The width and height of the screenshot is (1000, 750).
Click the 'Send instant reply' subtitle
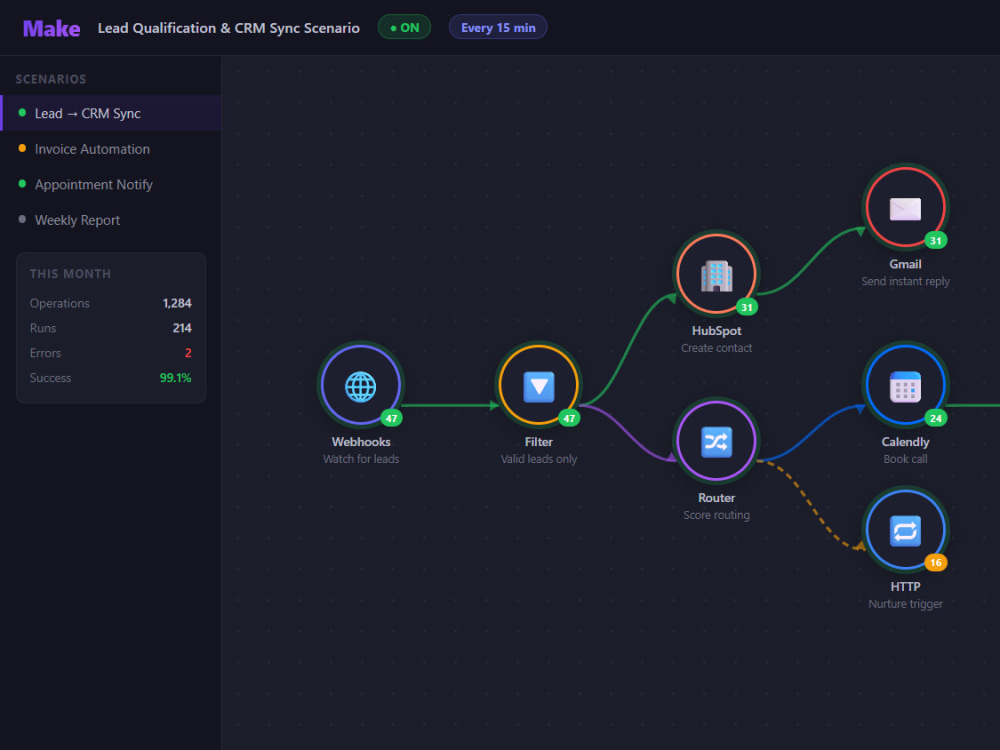point(905,281)
